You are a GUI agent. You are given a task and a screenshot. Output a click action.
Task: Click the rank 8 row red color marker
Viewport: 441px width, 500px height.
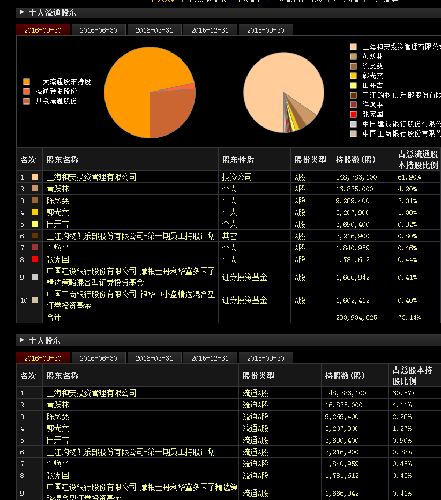coord(35,259)
